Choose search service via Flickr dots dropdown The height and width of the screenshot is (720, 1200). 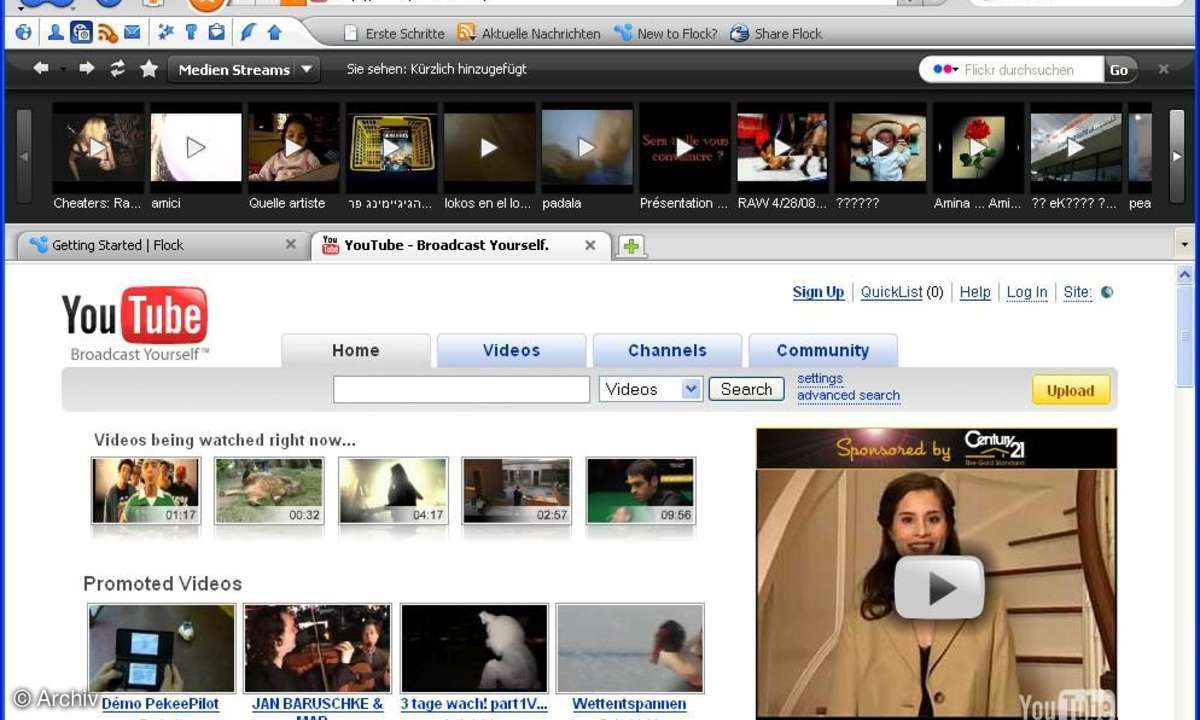945,69
